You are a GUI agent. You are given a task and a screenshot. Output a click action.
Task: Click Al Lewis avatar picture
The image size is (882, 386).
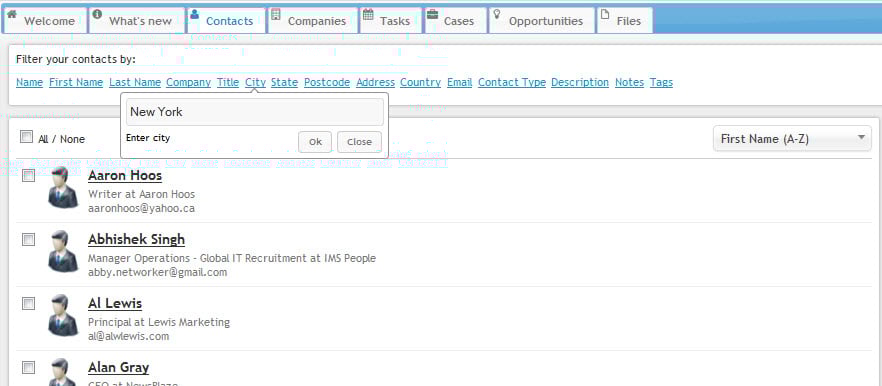(x=62, y=315)
